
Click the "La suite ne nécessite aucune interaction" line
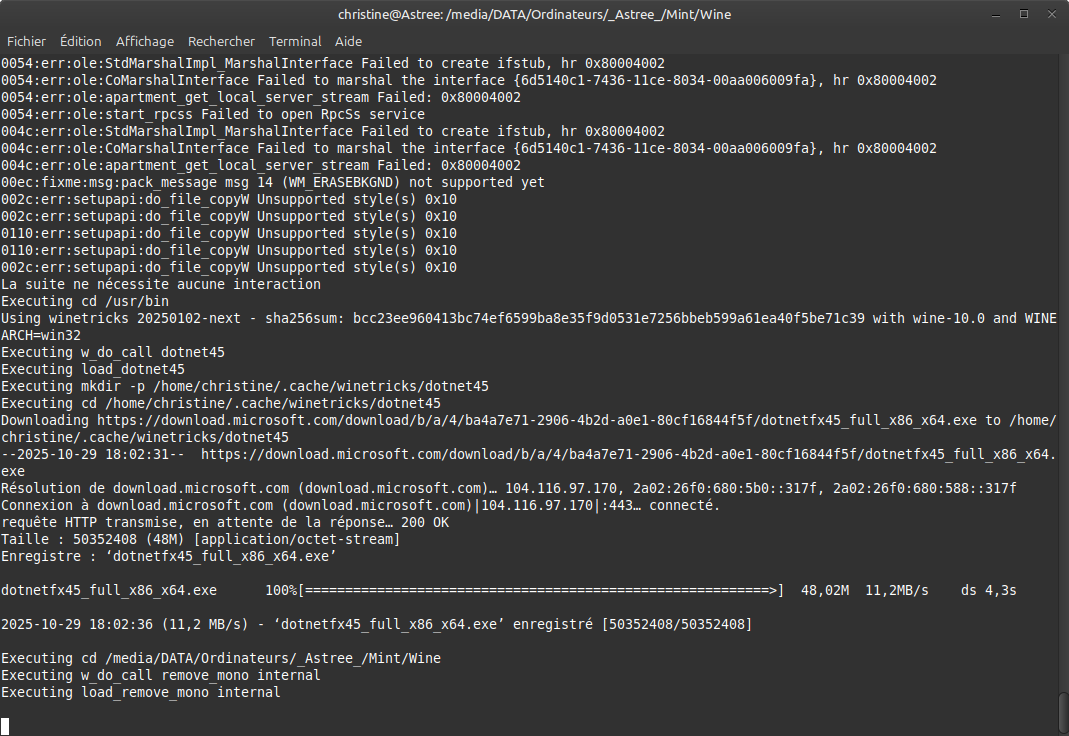coord(161,284)
